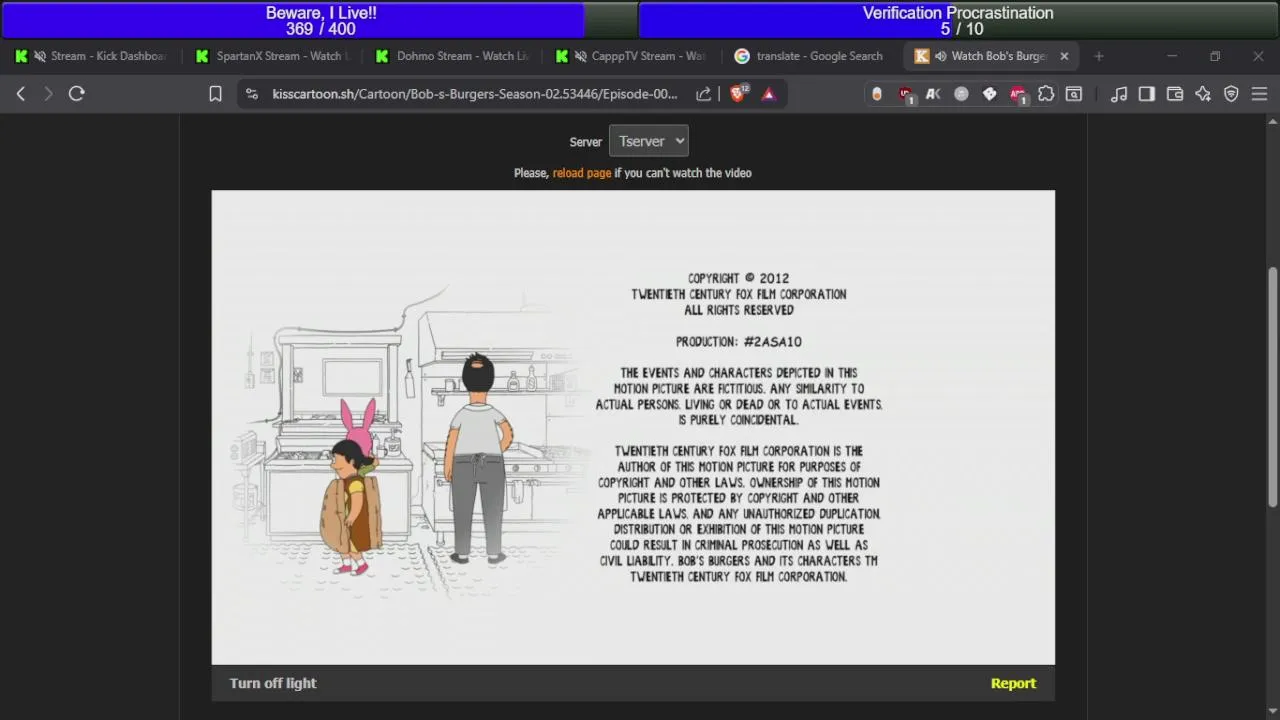Click Turn off light
This screenshot has height=720, width=1280.
point(273,683)
